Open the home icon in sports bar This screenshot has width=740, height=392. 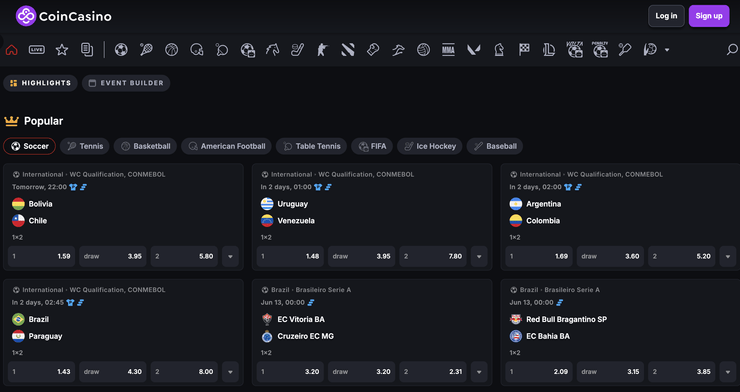point(12,50)
